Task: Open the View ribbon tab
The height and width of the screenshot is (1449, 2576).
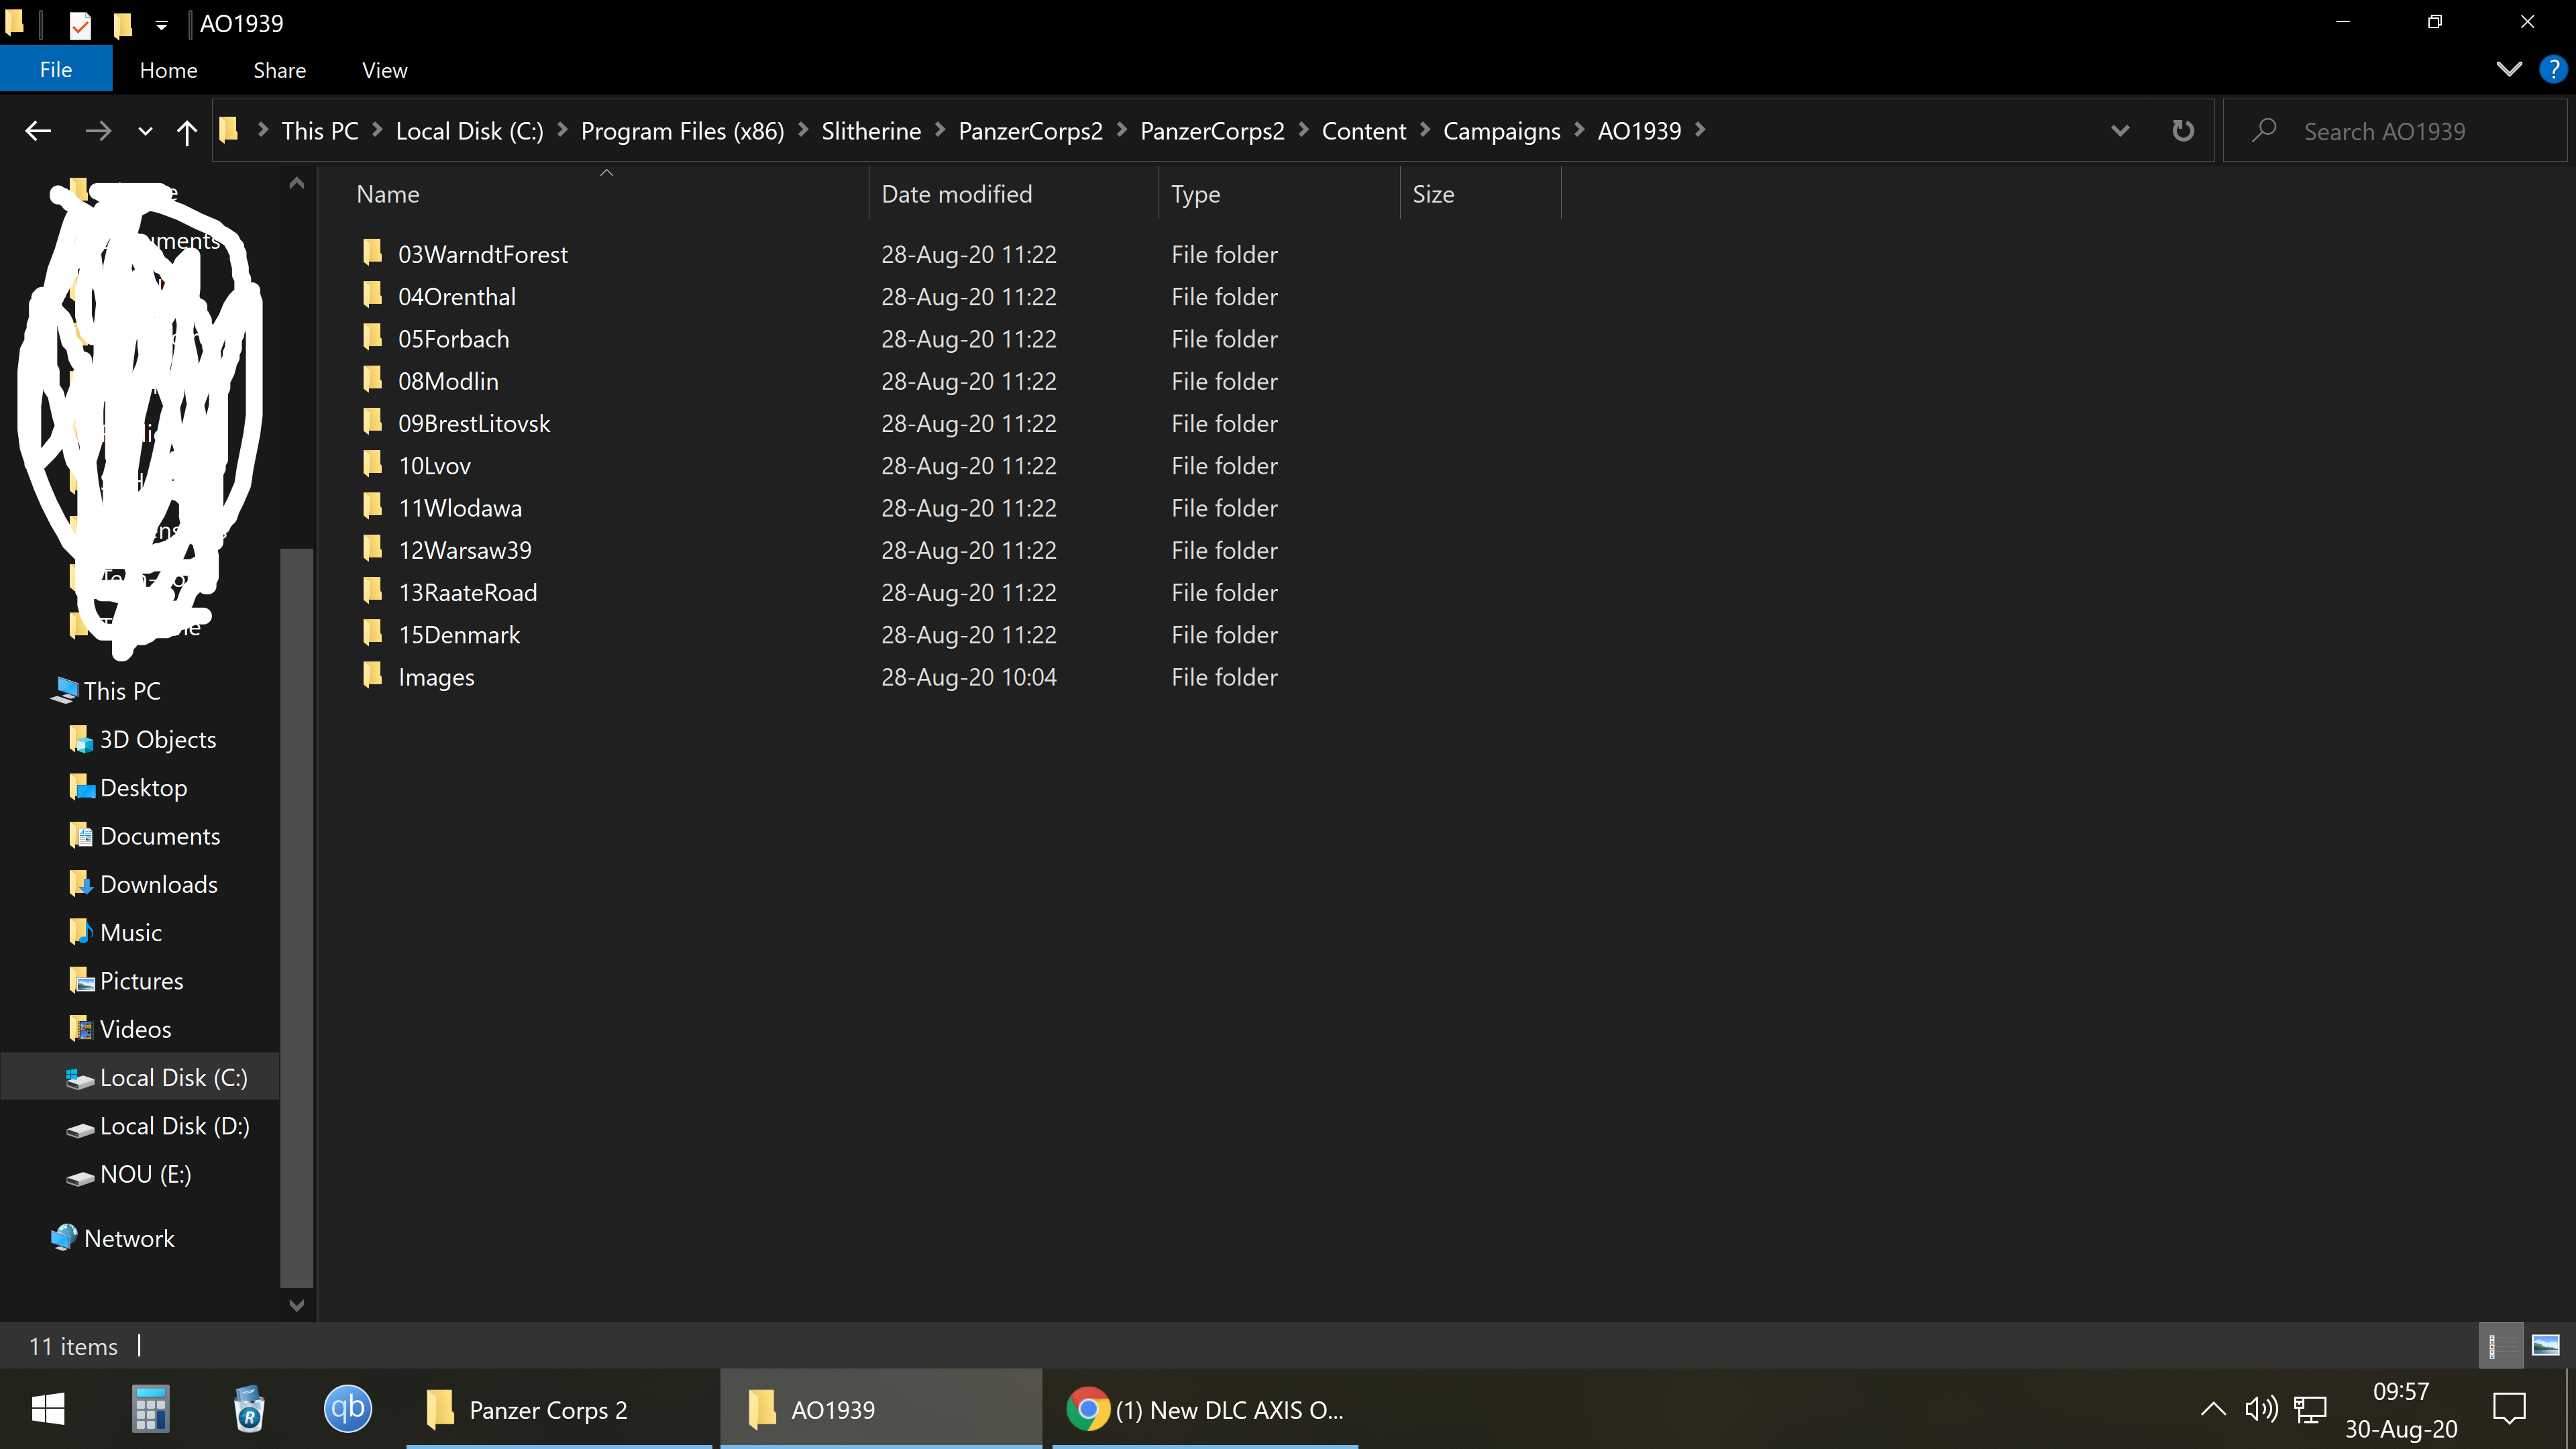Action: coord(384,70)
